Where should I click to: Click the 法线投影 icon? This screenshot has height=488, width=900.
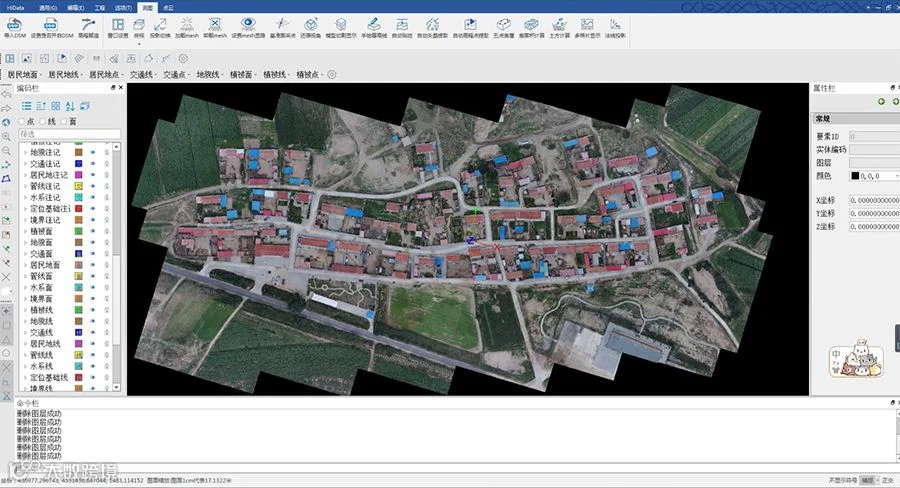617,25
